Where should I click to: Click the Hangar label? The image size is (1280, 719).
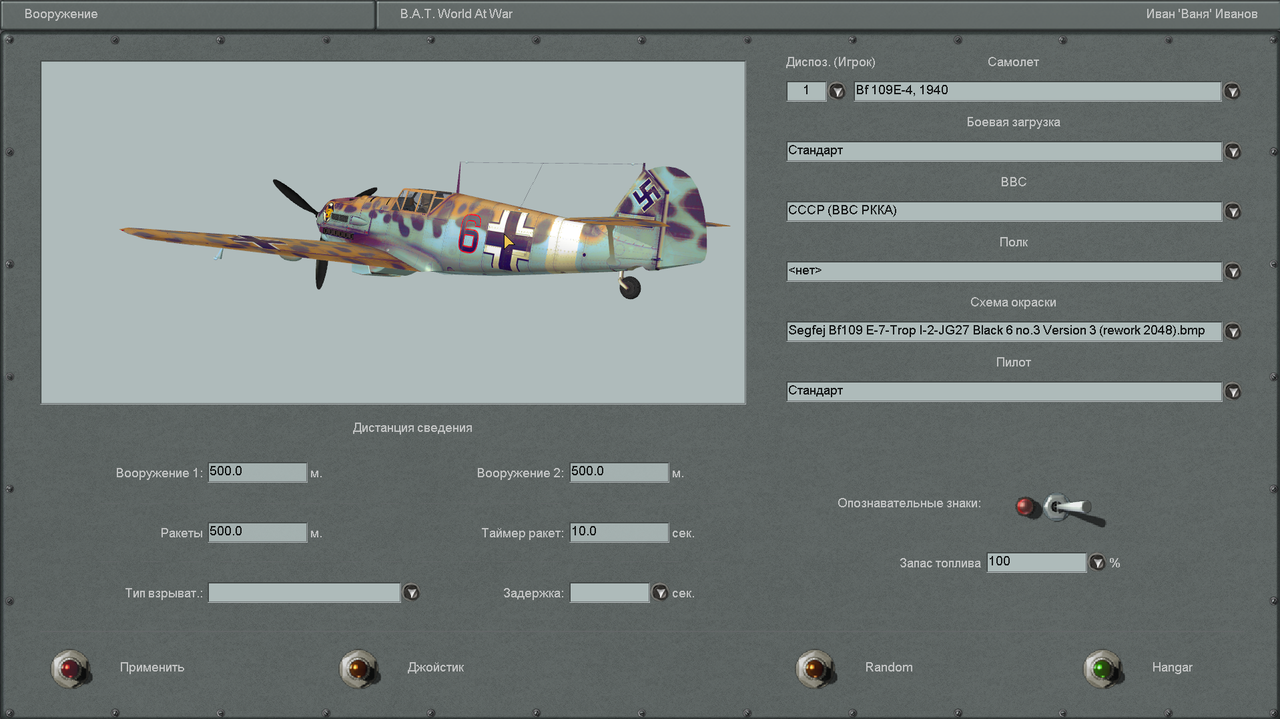click(1172, 667)
